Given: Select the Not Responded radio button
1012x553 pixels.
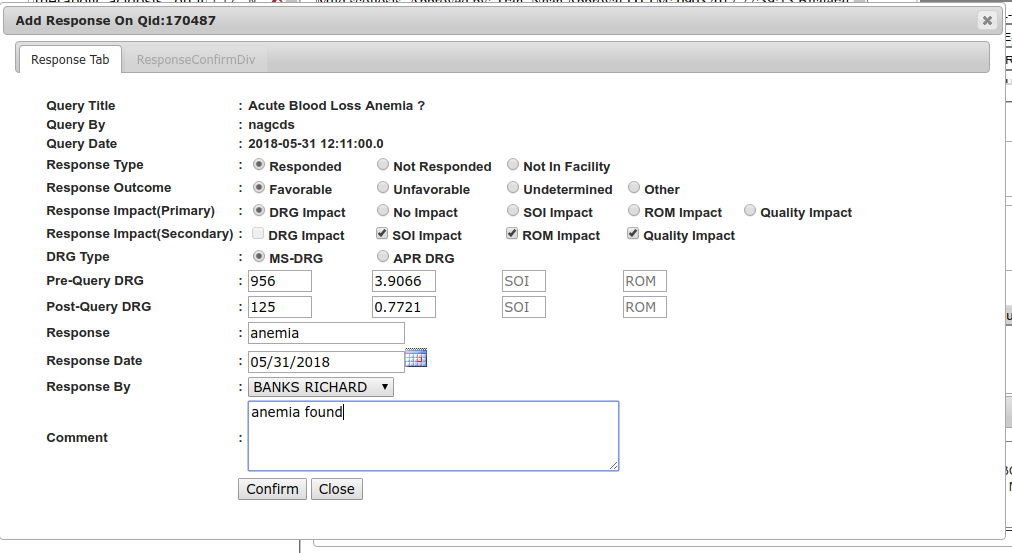Looking at the screenshot, I should [383, 165].
